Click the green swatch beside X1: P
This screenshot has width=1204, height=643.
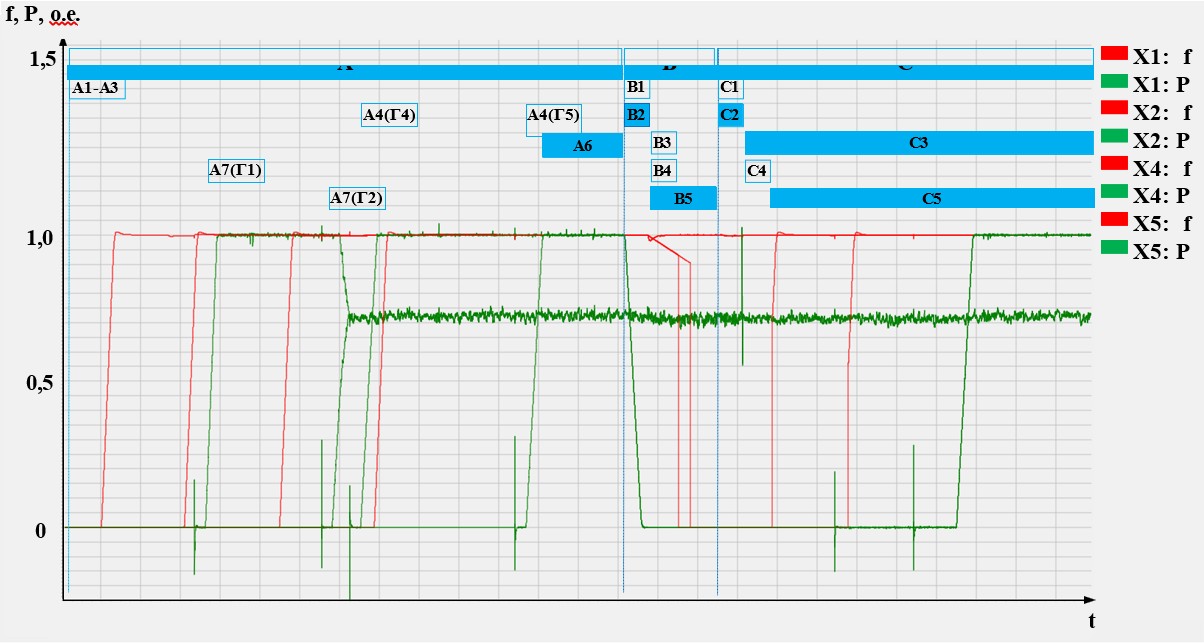tap(1114, 80)
